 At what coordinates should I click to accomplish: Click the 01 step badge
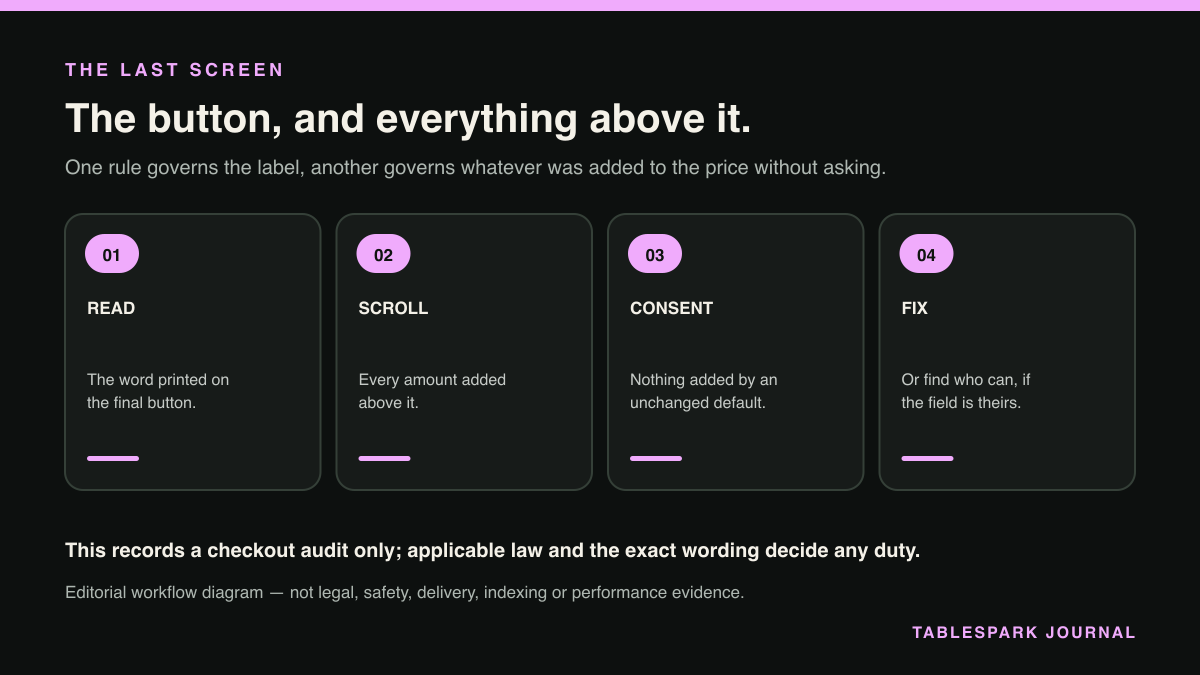click(112, 254)
